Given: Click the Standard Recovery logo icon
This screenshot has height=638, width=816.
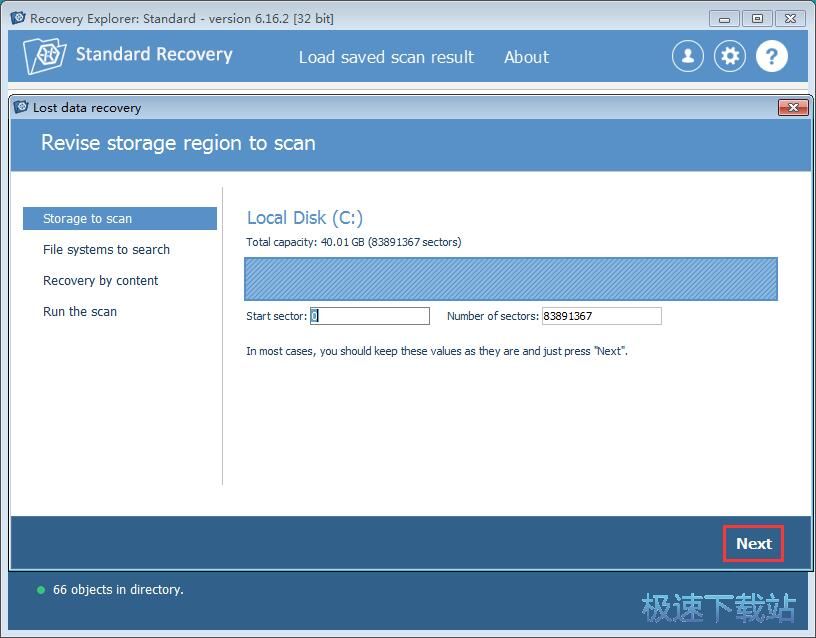Looking at the screenshot, I should tap(45, 56).
